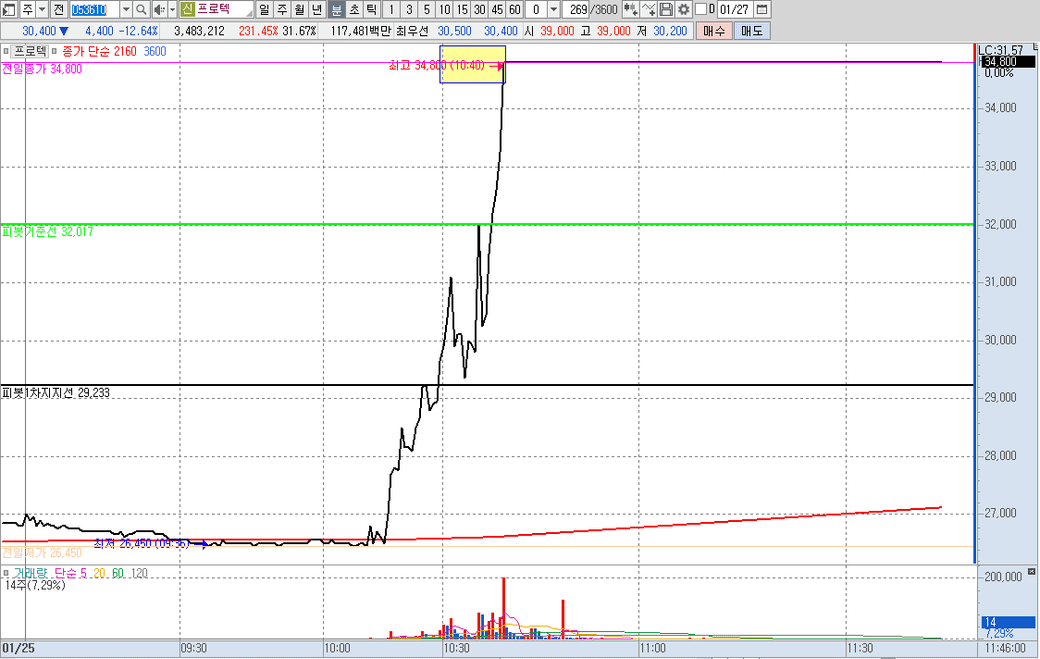Click the stock search magnifier icon

[x=142, y=9]
